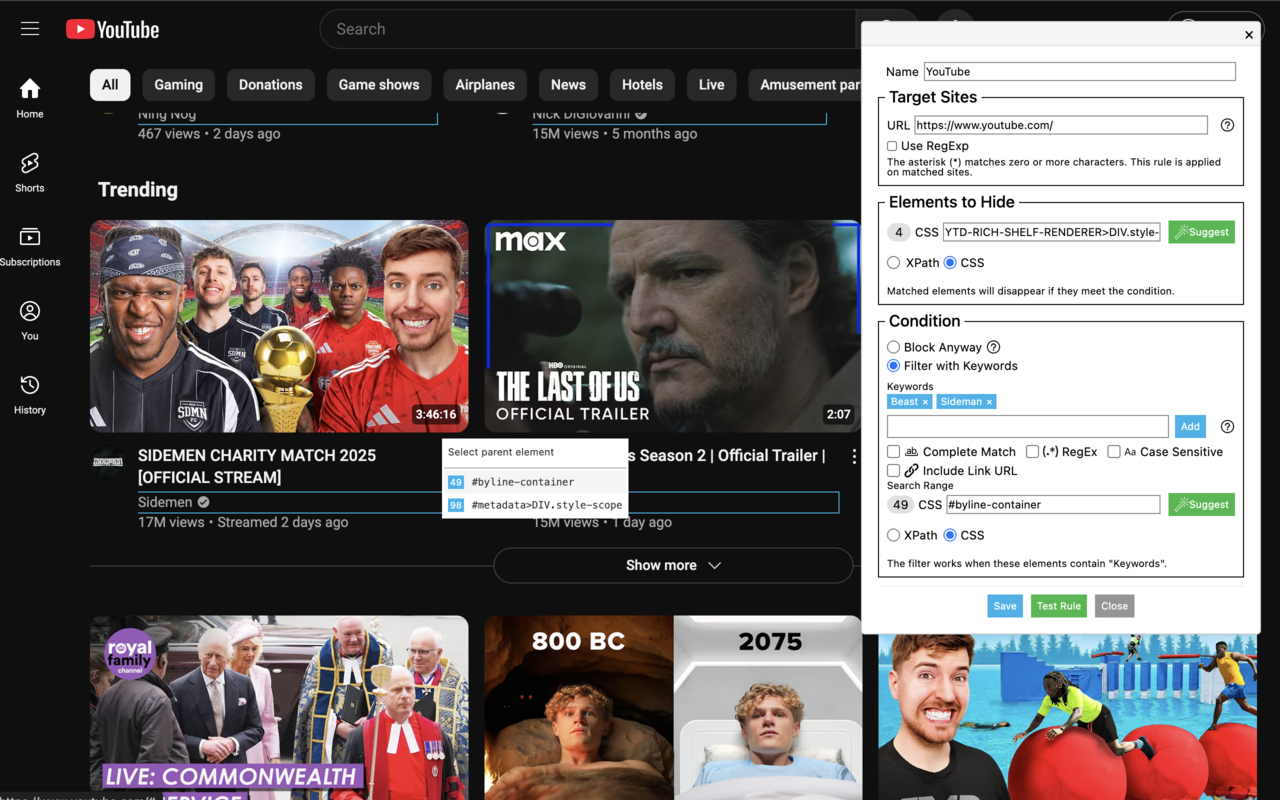Choose #byline-container as parent element

tap(535, 482)
